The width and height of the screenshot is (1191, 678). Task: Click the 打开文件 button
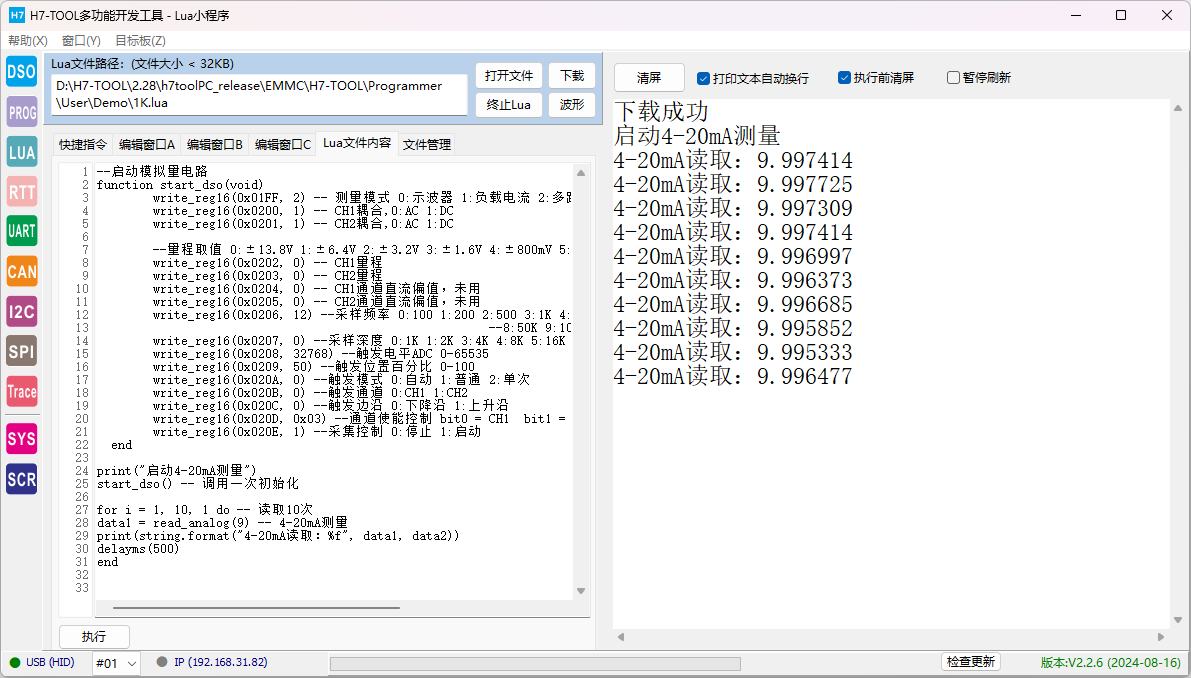click(x=509, y=76)
